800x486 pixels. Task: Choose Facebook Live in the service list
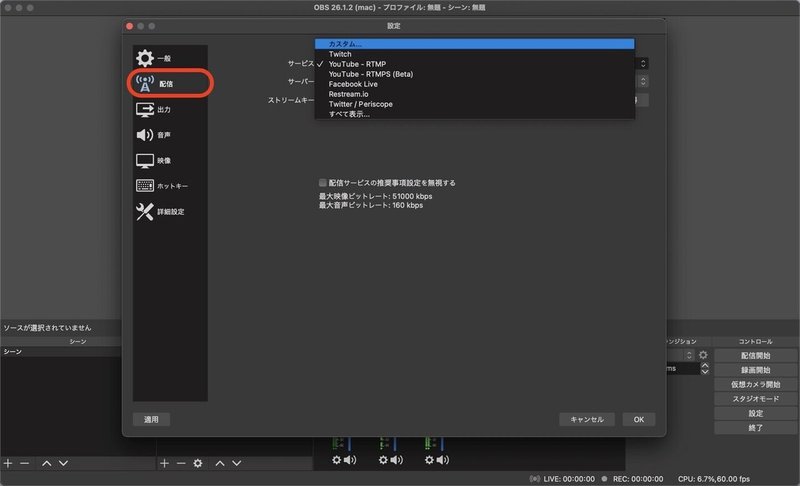pos(474,84)
